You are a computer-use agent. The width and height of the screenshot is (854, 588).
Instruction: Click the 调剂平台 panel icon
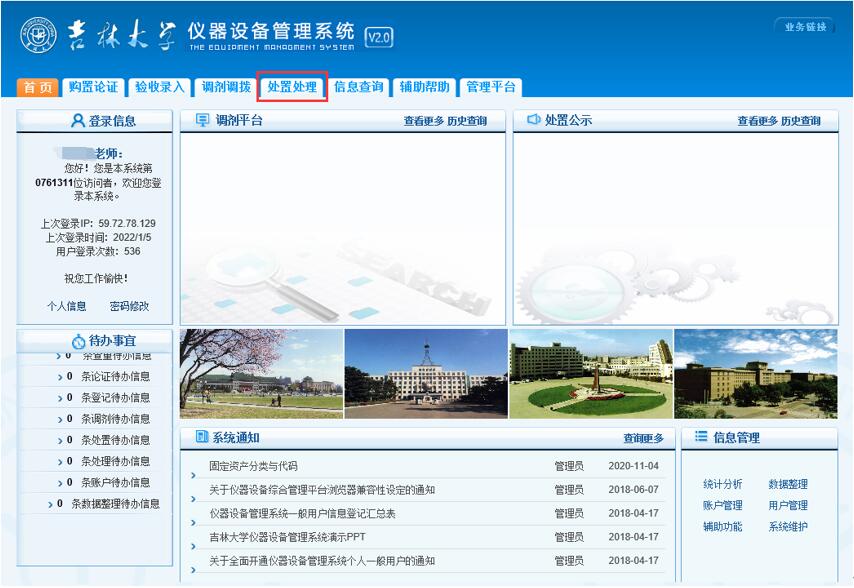200,120
